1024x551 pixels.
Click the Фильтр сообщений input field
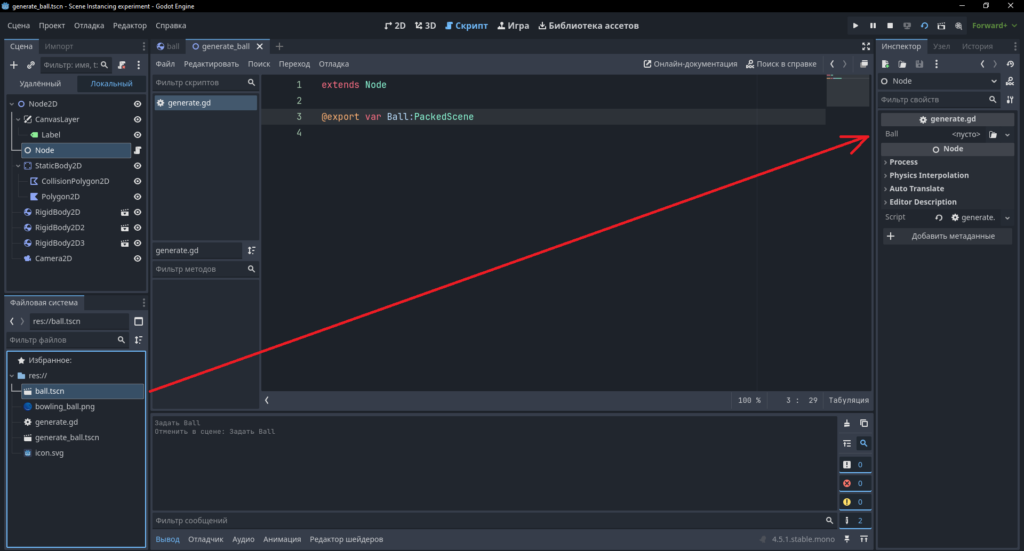pos(494,520)
